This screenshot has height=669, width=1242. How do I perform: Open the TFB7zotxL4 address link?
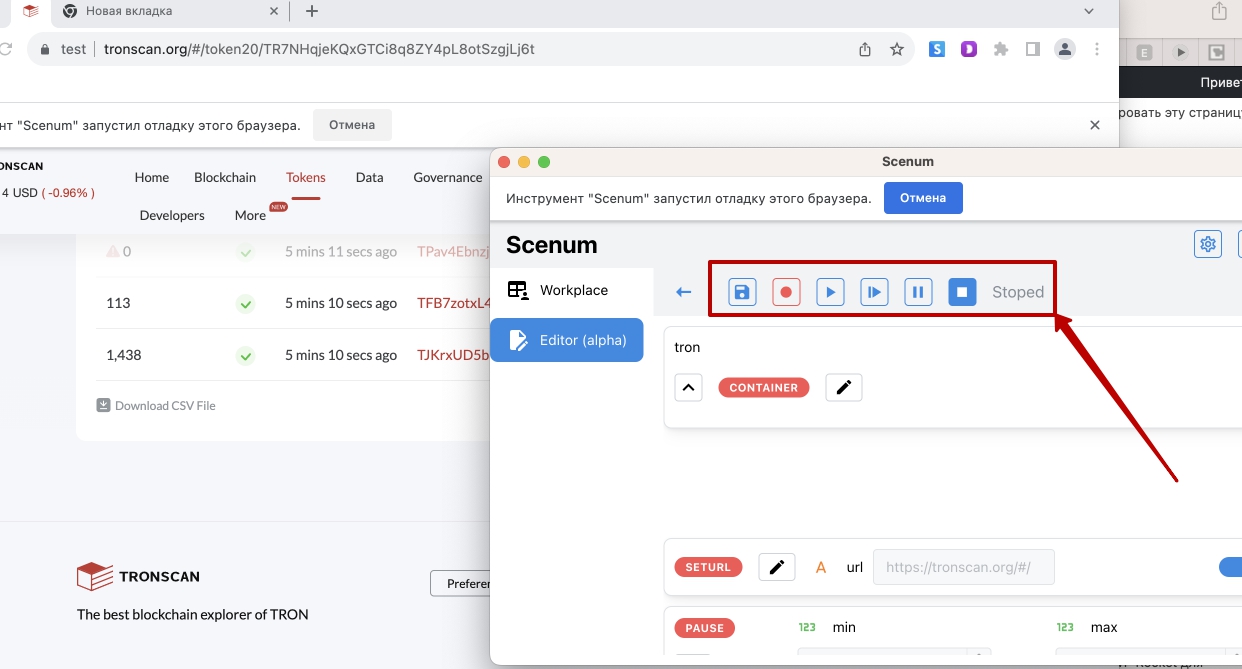(453, 303)
